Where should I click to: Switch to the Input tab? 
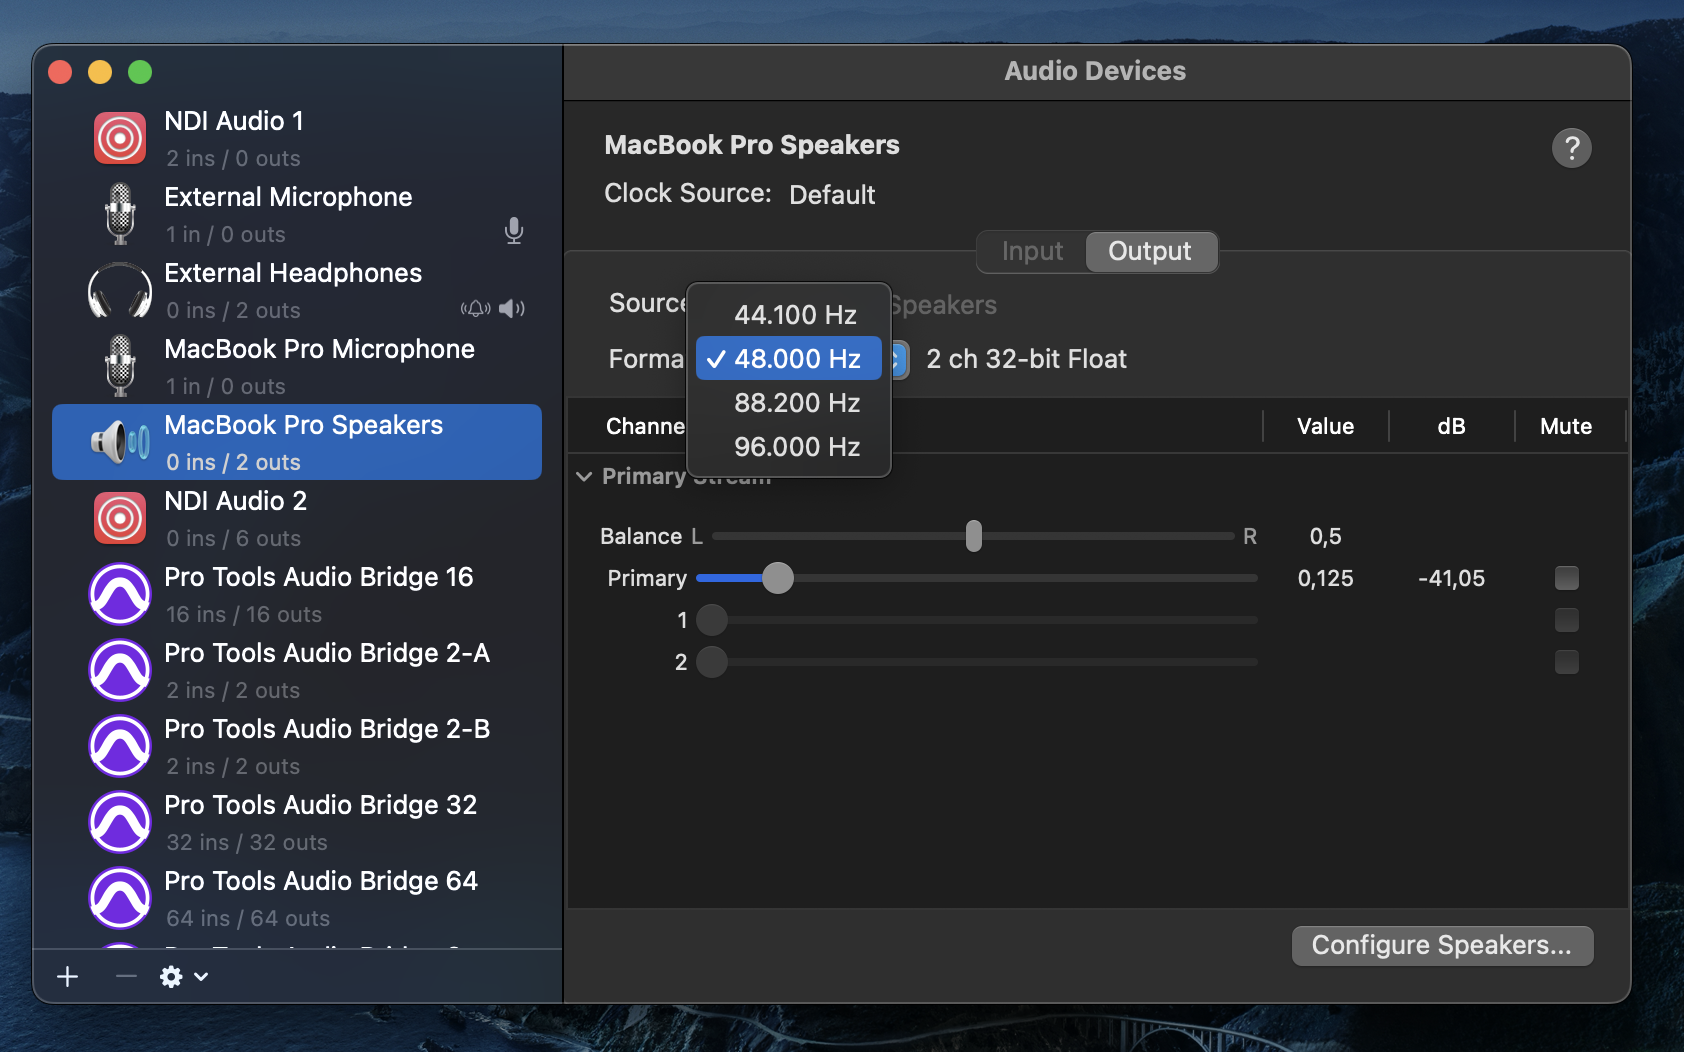(x=1032, y=251)
